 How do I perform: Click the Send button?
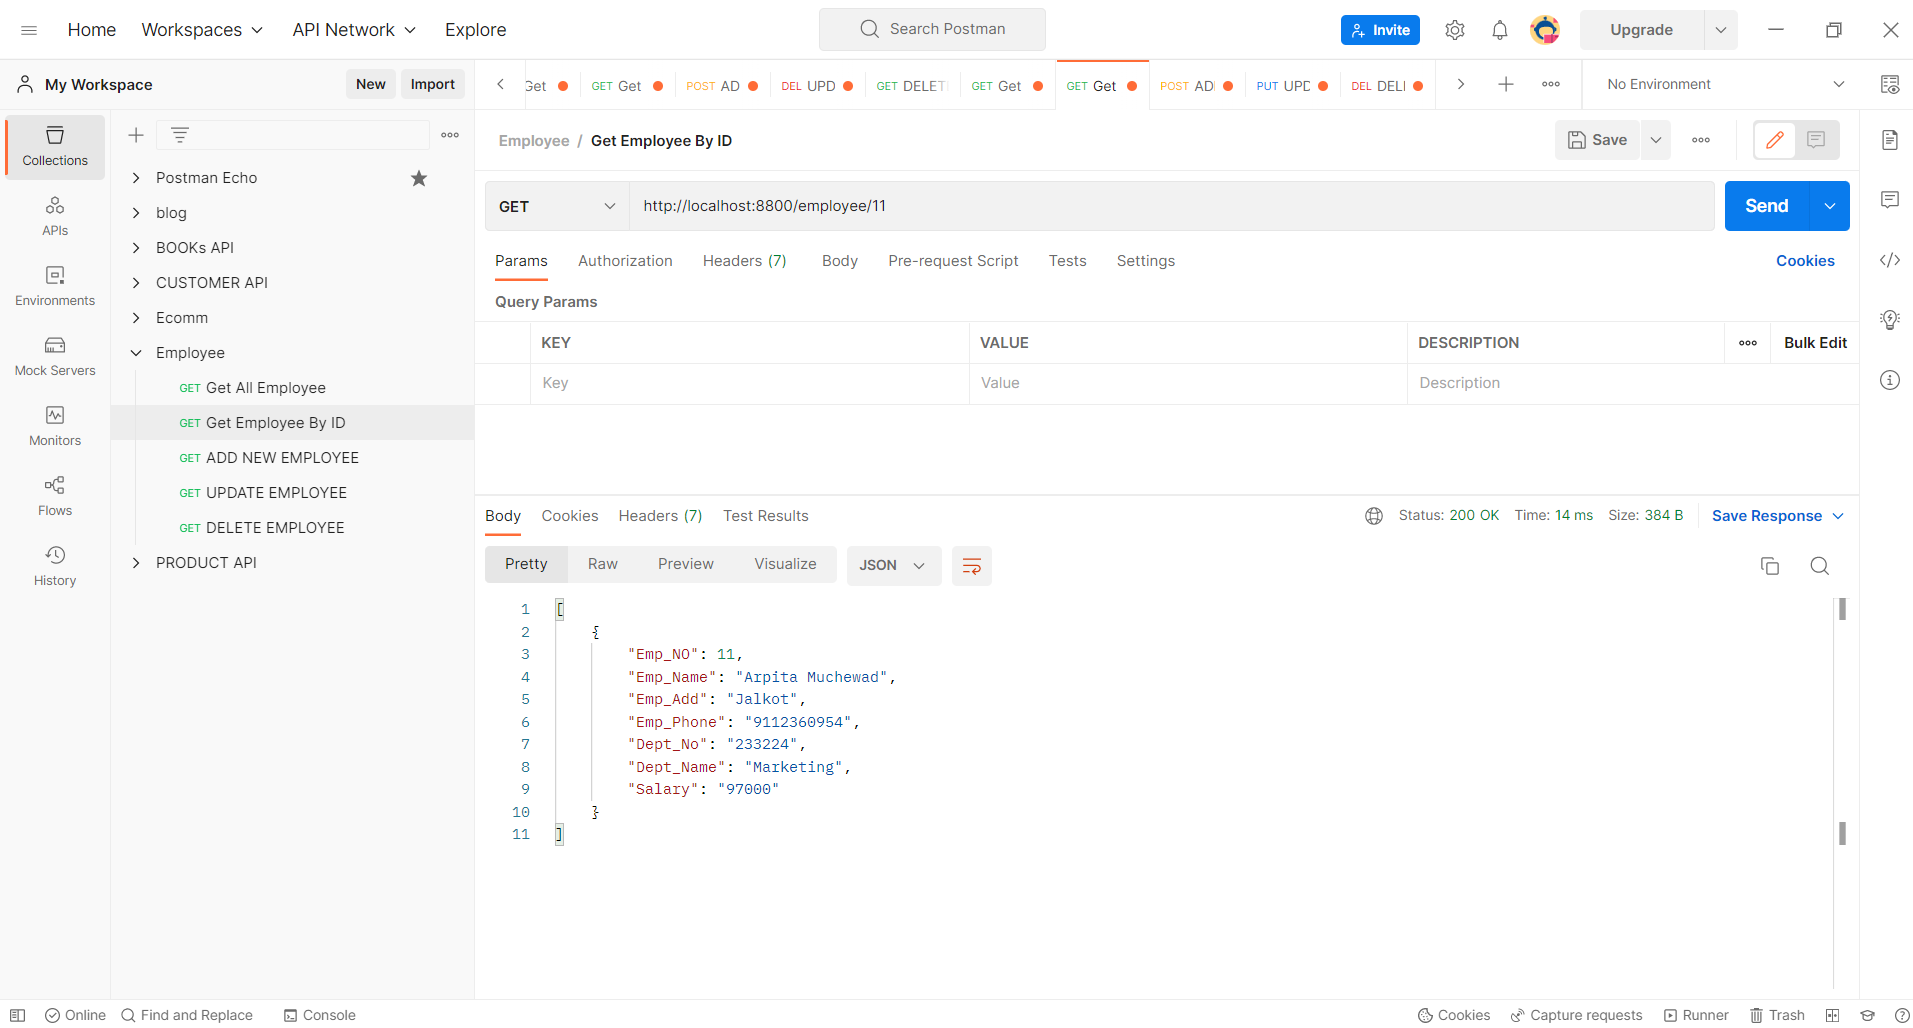click(x=1766, y=206)
